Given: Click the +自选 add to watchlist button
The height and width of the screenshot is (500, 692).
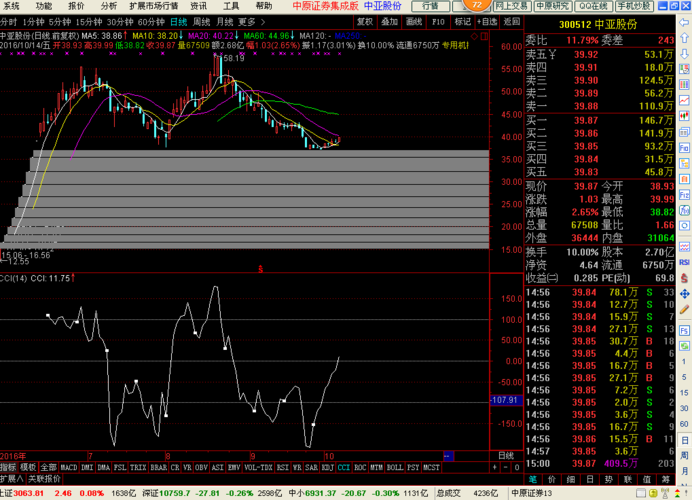Looking at the screenshot, I should pyautogui.click(x=487, y=22).
